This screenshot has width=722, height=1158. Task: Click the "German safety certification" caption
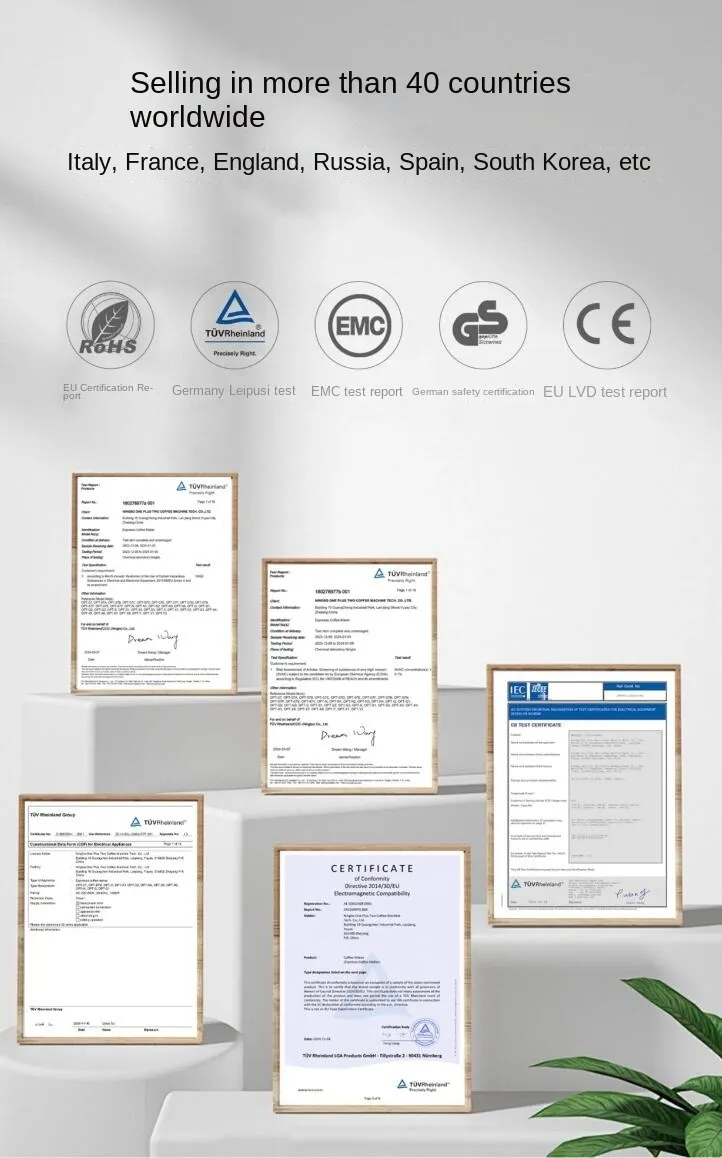473,391
